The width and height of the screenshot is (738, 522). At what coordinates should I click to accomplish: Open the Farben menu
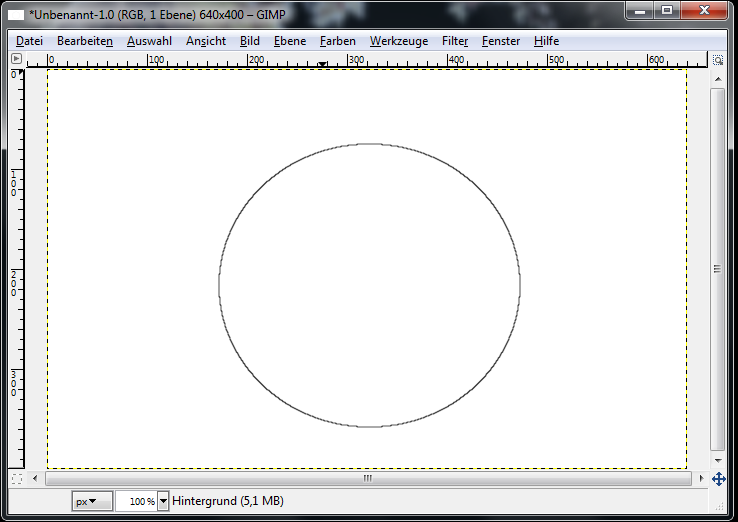tap(337, 41)
